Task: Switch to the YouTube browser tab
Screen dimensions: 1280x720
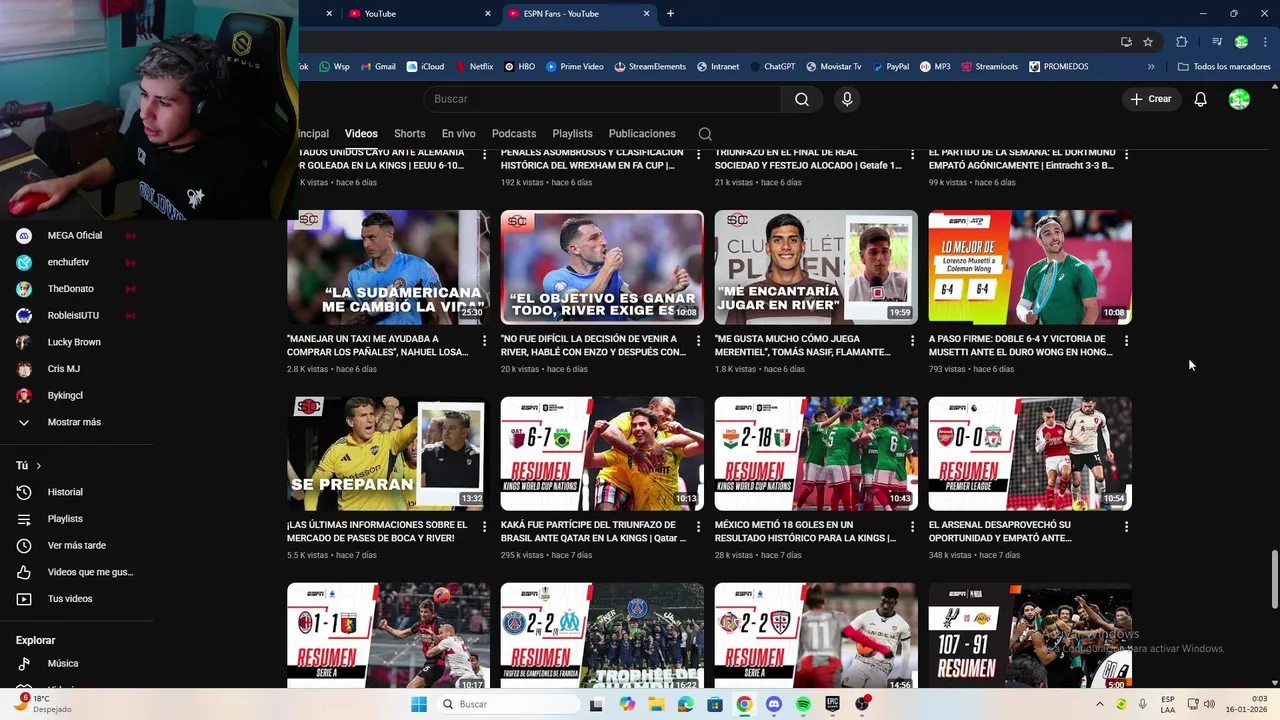Action: [x=418, y=14]
